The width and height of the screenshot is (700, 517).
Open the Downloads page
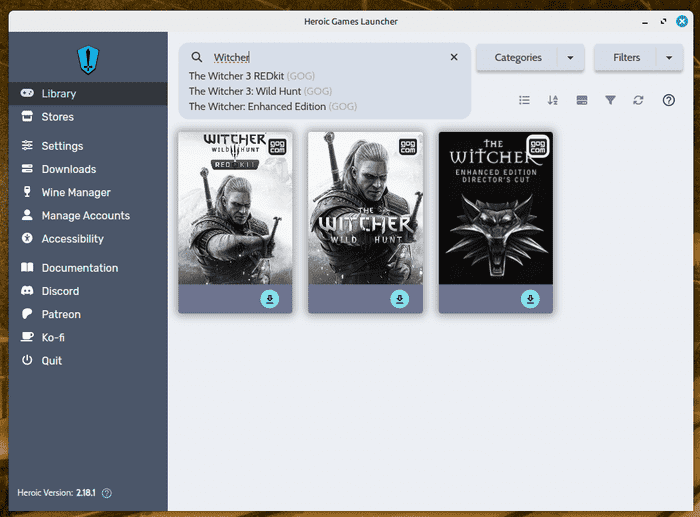coord(88,169)
